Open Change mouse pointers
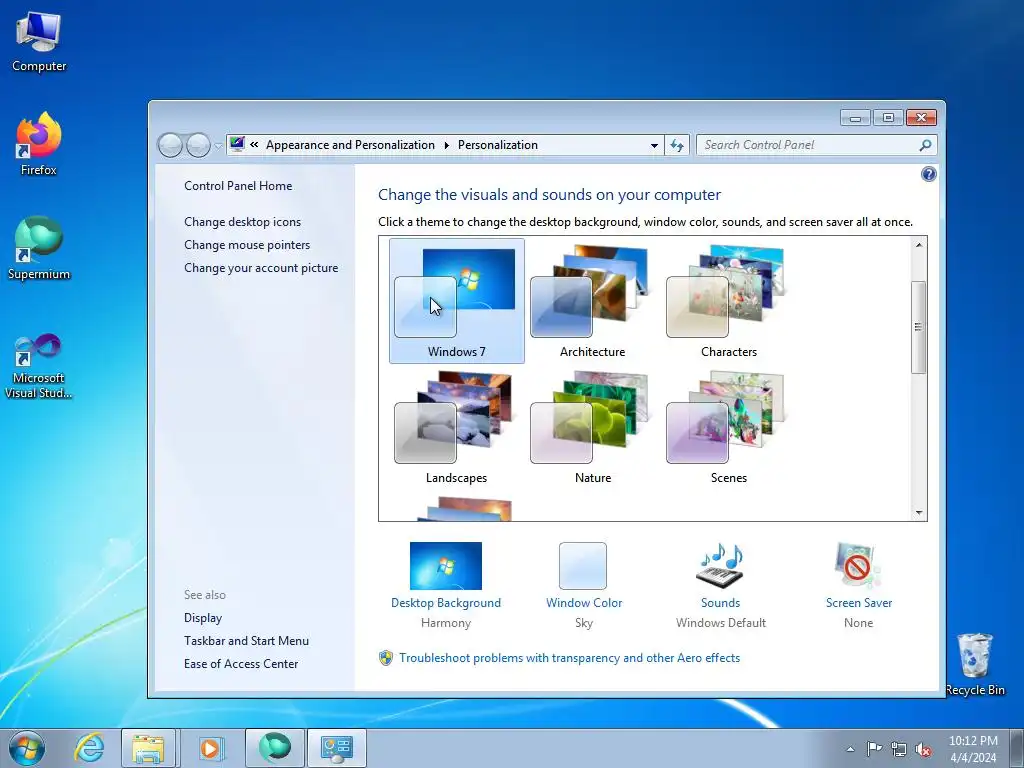Screen dimensions: 1024x768 (x=247, y=245)
